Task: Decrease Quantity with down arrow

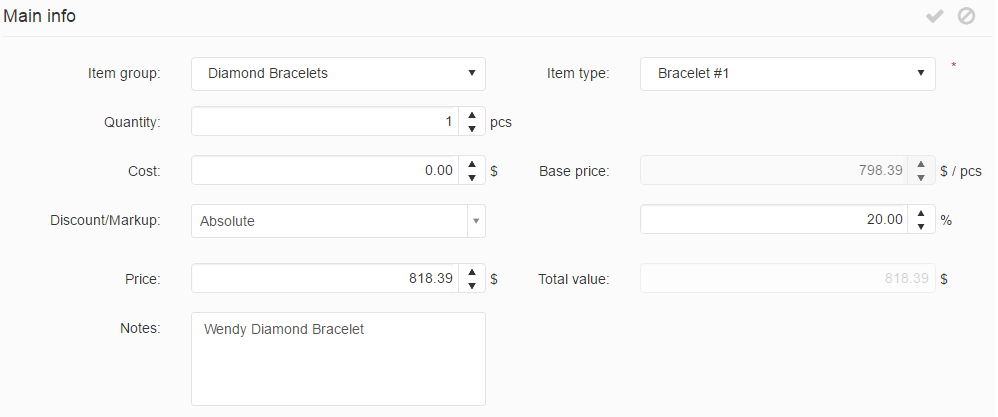Action: point(472,129)
